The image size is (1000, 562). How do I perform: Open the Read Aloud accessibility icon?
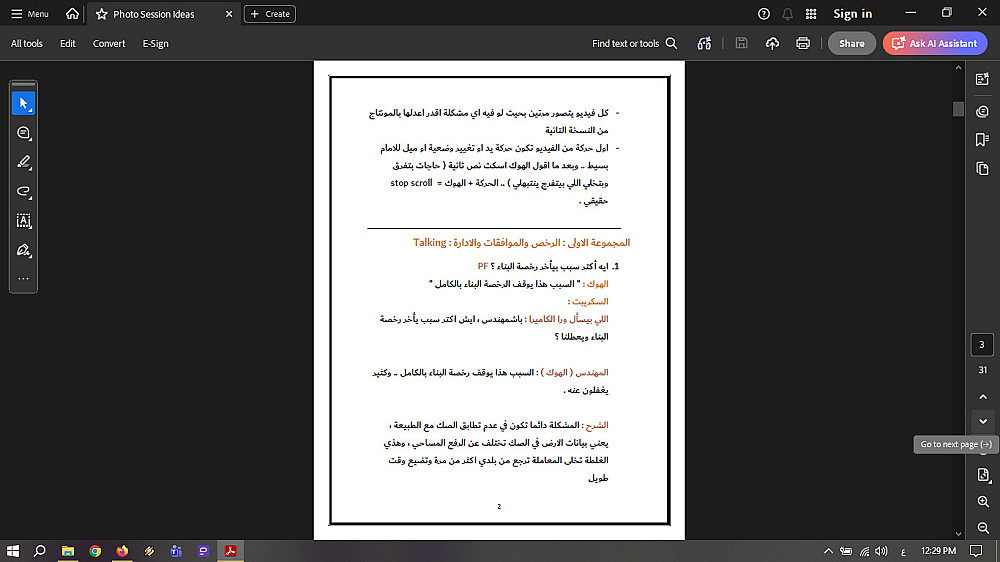coord(704,43)
